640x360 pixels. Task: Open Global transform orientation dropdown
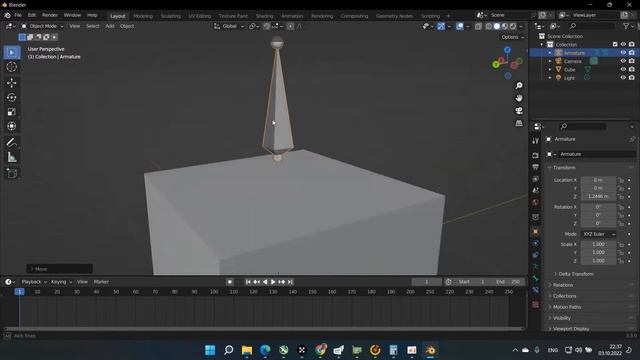coord(229,26)
